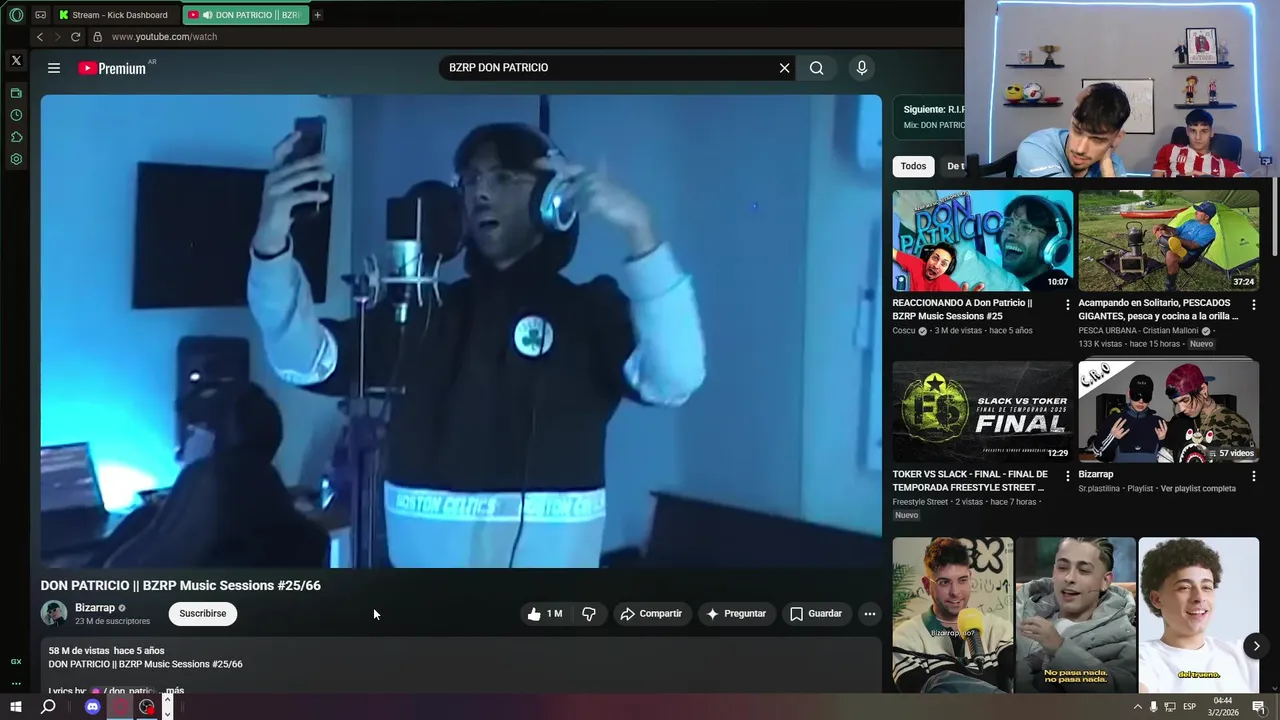Clear the search query with X
Image resolution: width=1280 pixels, height=720 pixels.
coord(785,68)
